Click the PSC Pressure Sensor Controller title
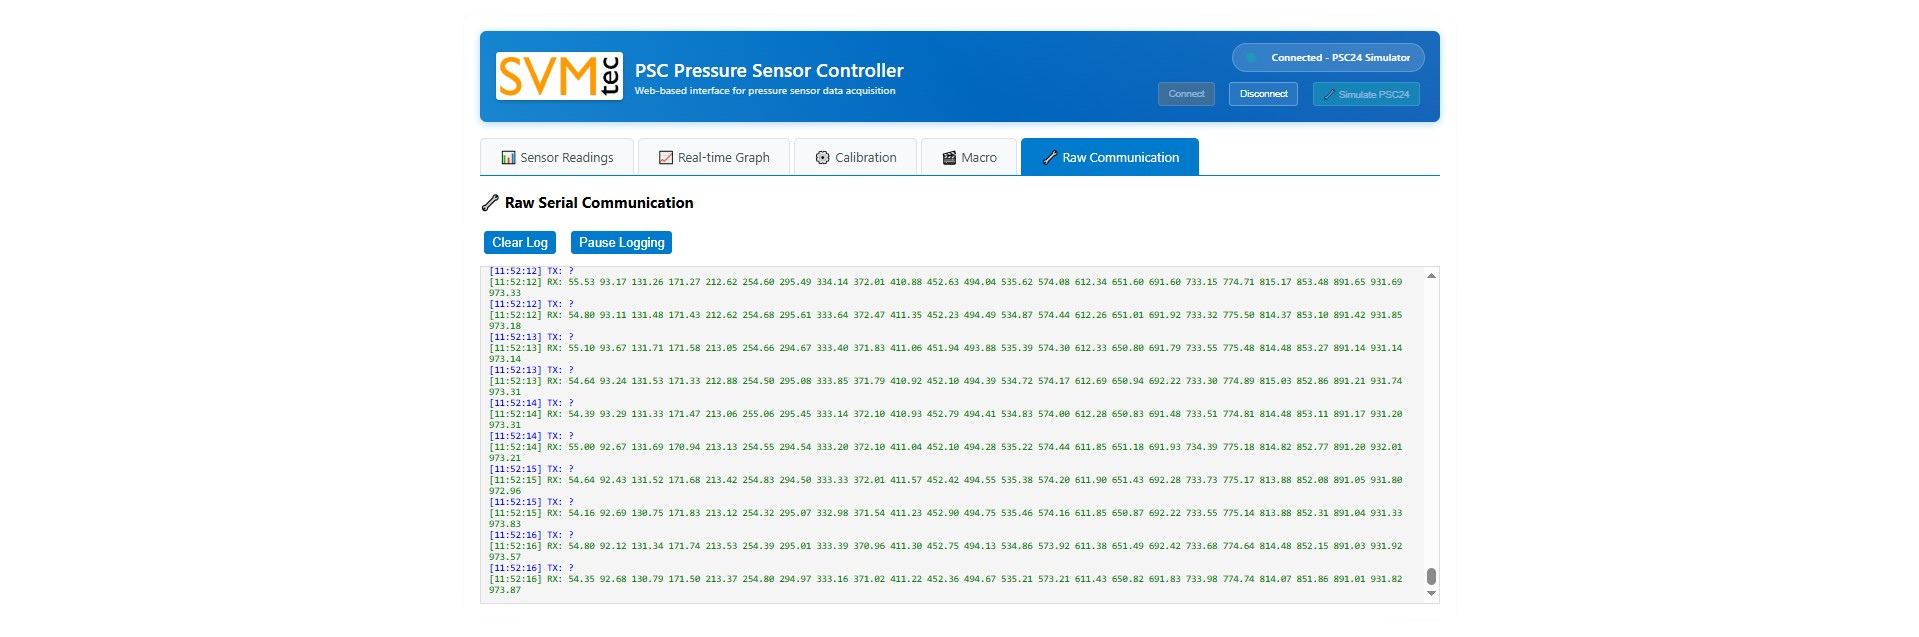 coord(769,71)
